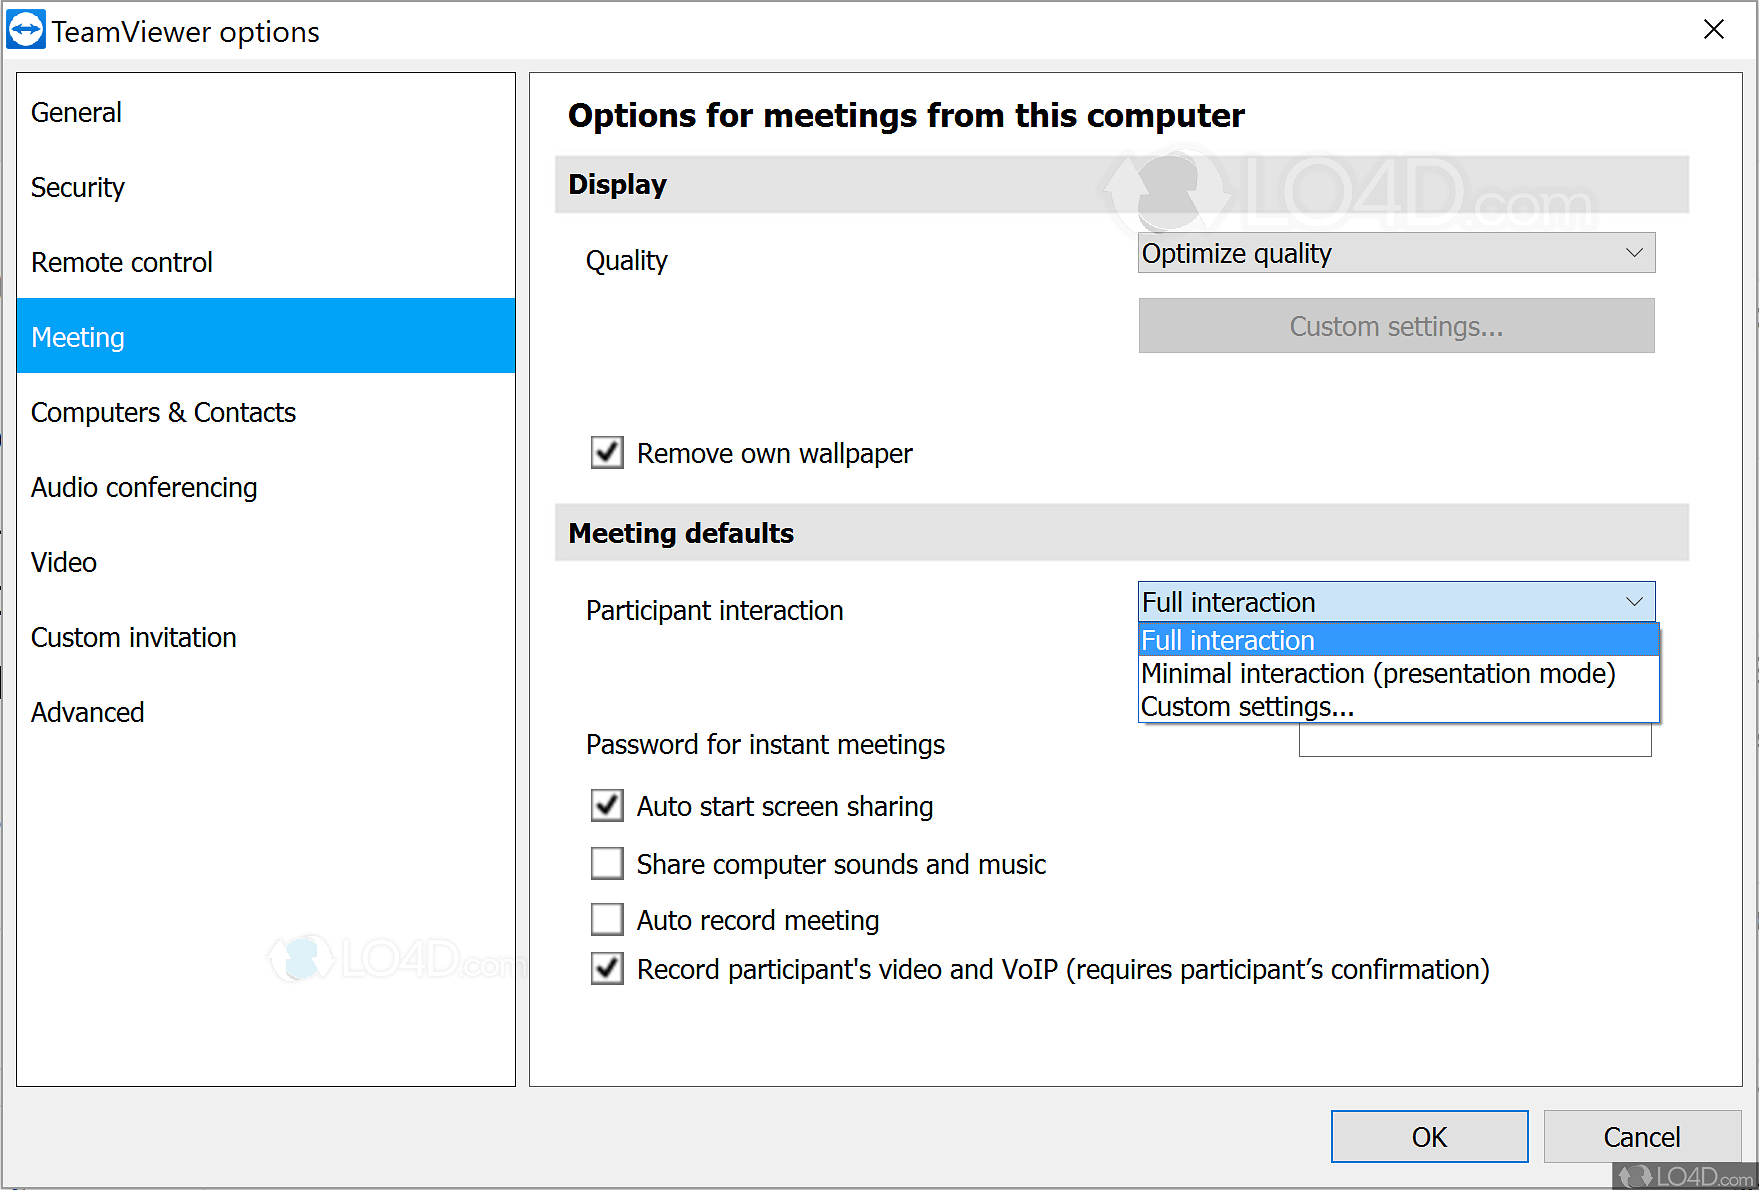The height and width of the screenshot is (1190, 1759).
Task: Enable Share computer sounds and music
Action: coord(606,863)
